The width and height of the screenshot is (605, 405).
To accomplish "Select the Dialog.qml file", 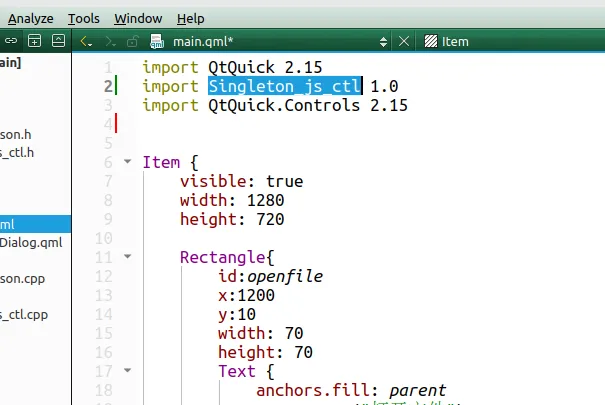I will click(31, 243).
